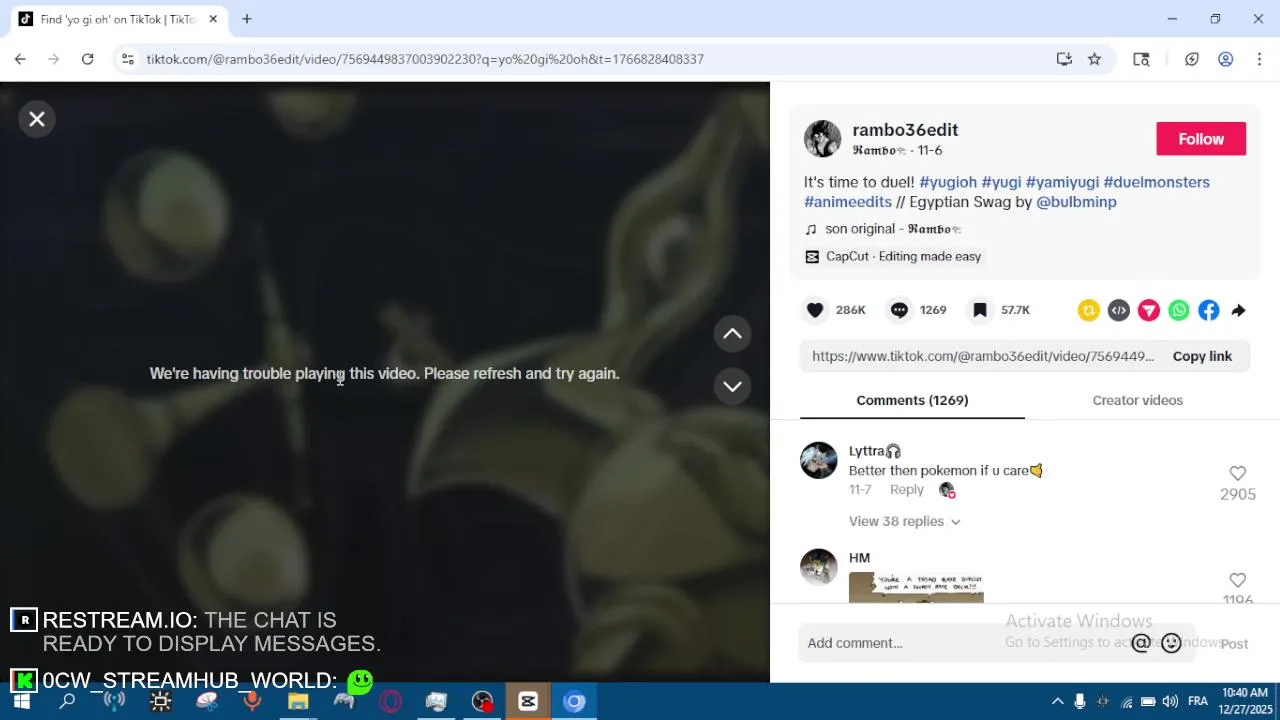The width and height of the screenshot is (1280, 720).
Task: Open Windows Start menu
Action: (x=21, y=701)
